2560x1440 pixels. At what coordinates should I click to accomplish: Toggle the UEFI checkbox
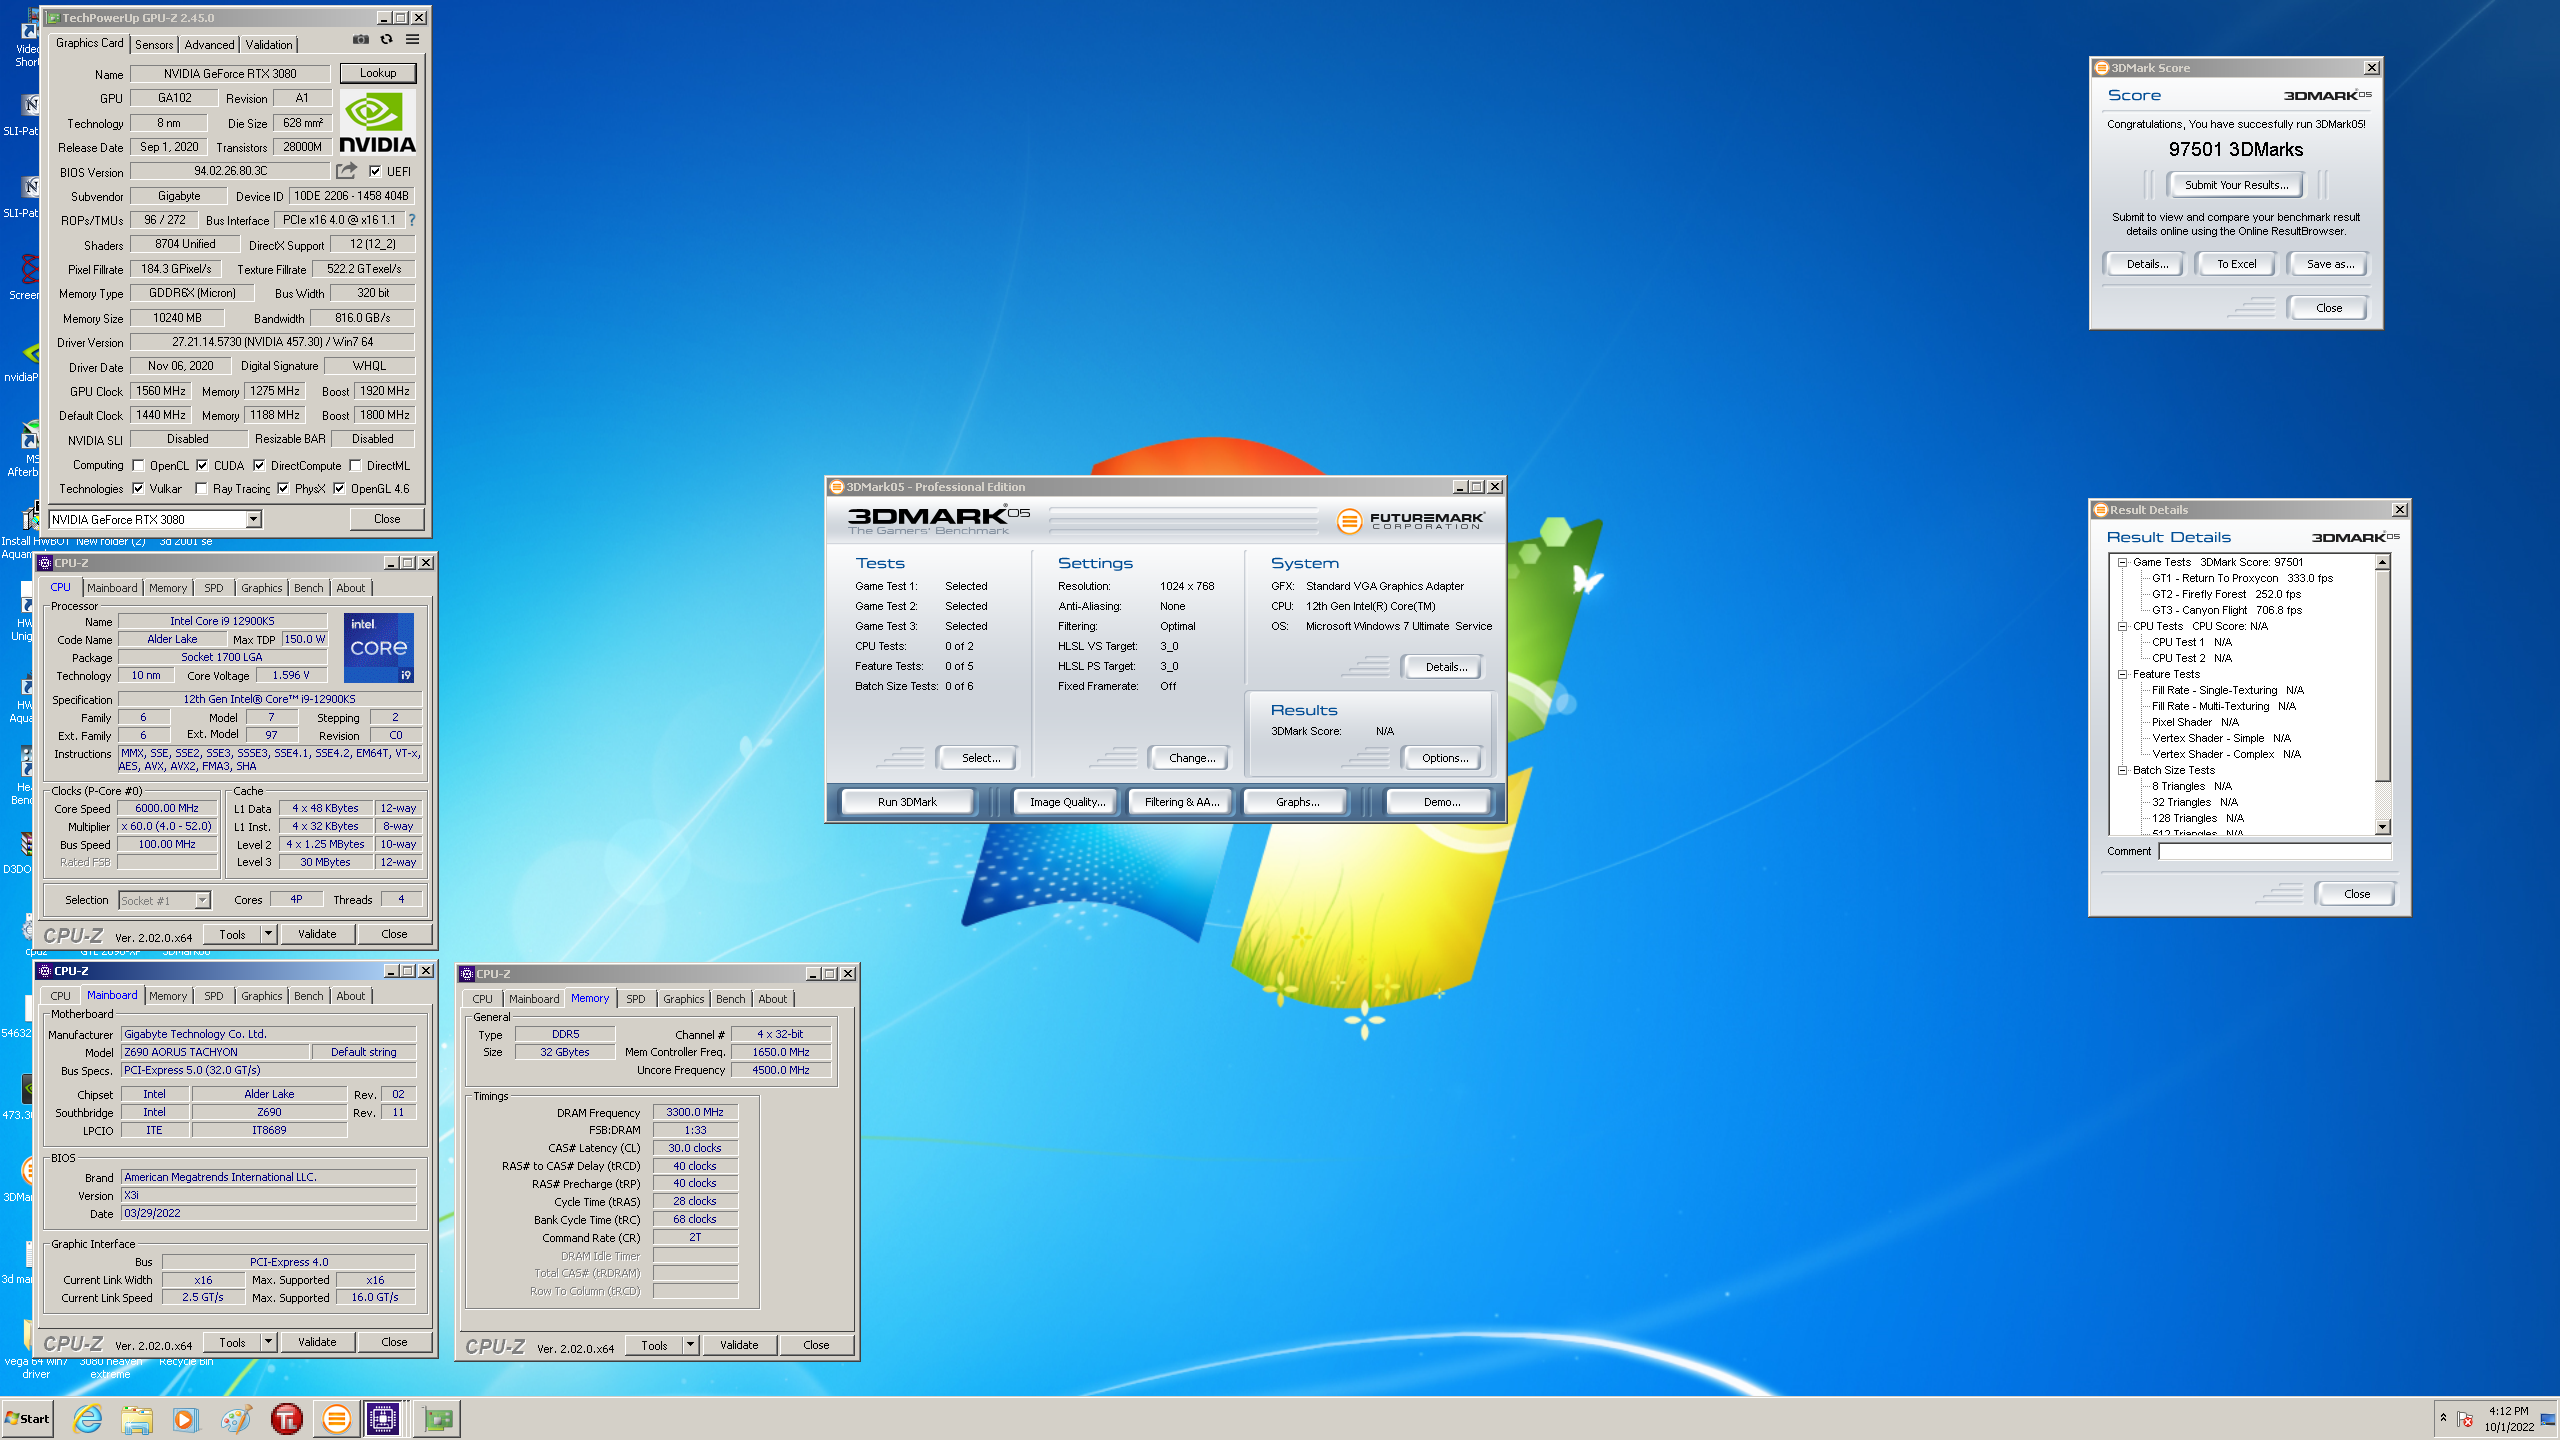[375, 171]
